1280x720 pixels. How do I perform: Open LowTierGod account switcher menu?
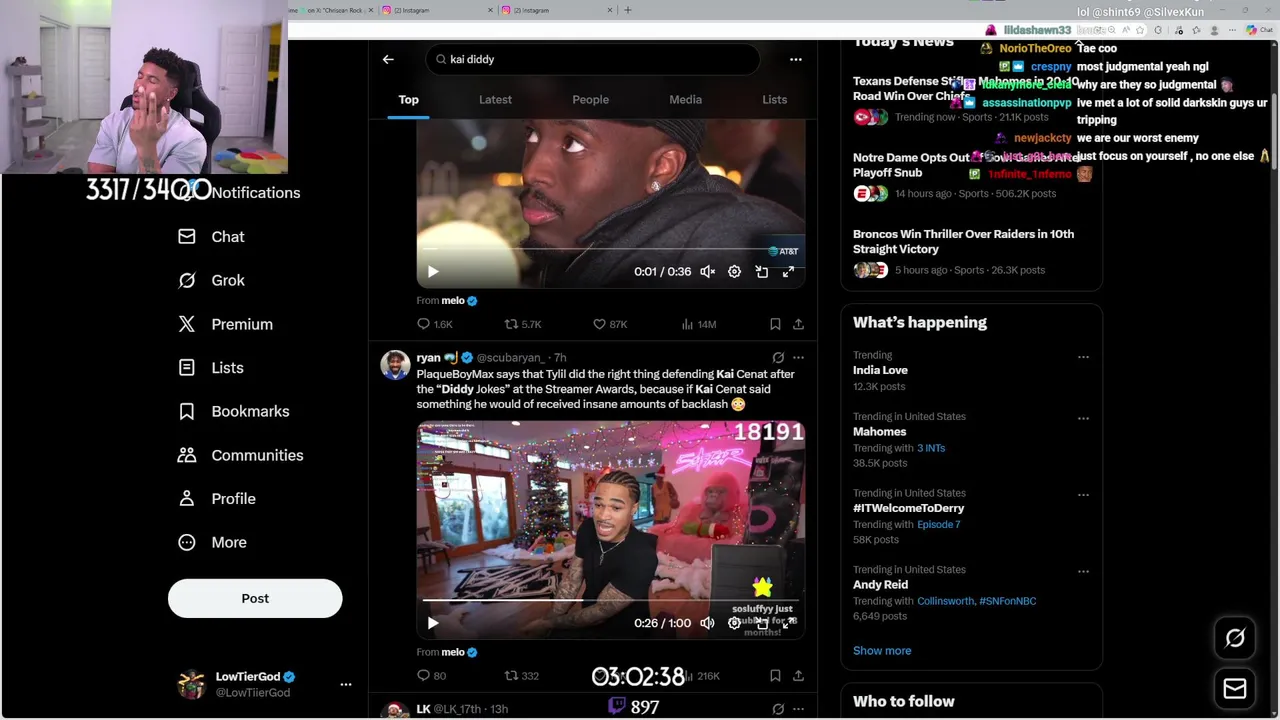coord(346,684)
